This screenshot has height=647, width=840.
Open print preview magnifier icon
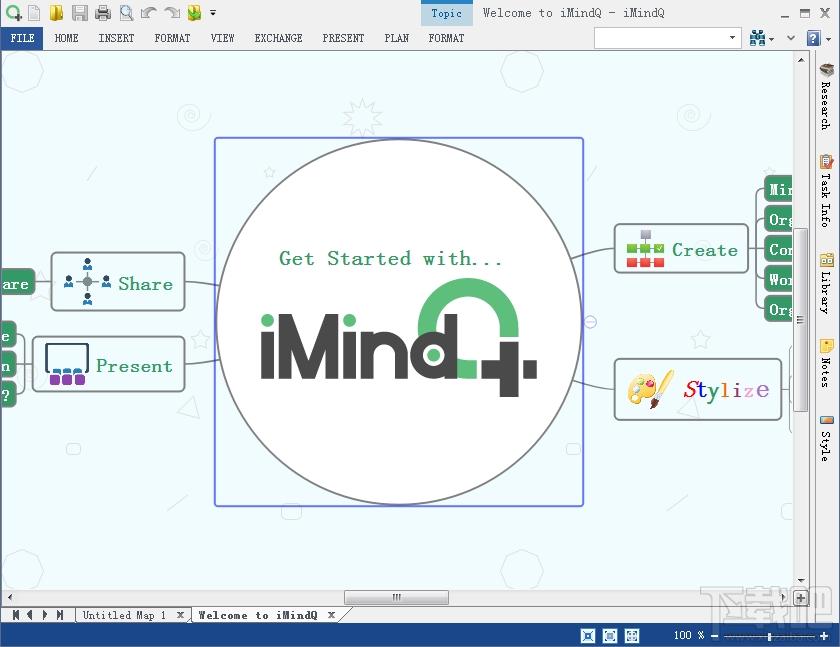pos(126,12)
